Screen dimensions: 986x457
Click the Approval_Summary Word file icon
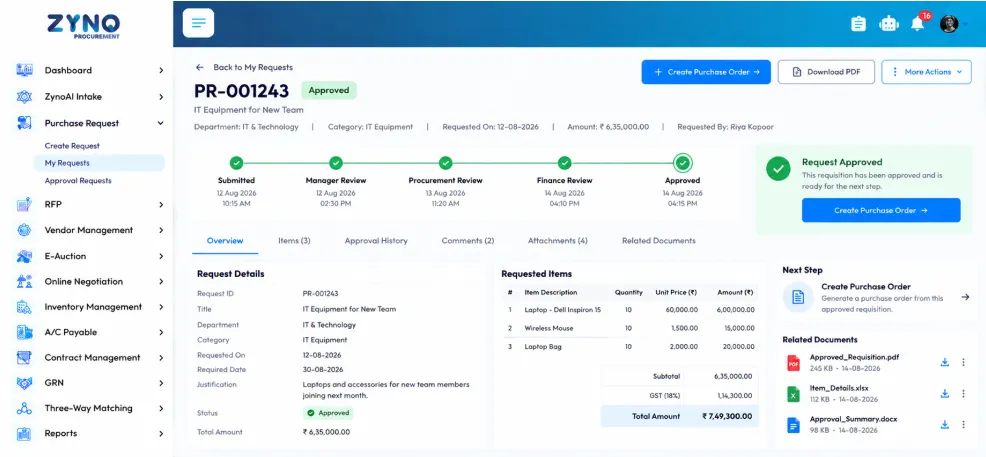(794, 425)
